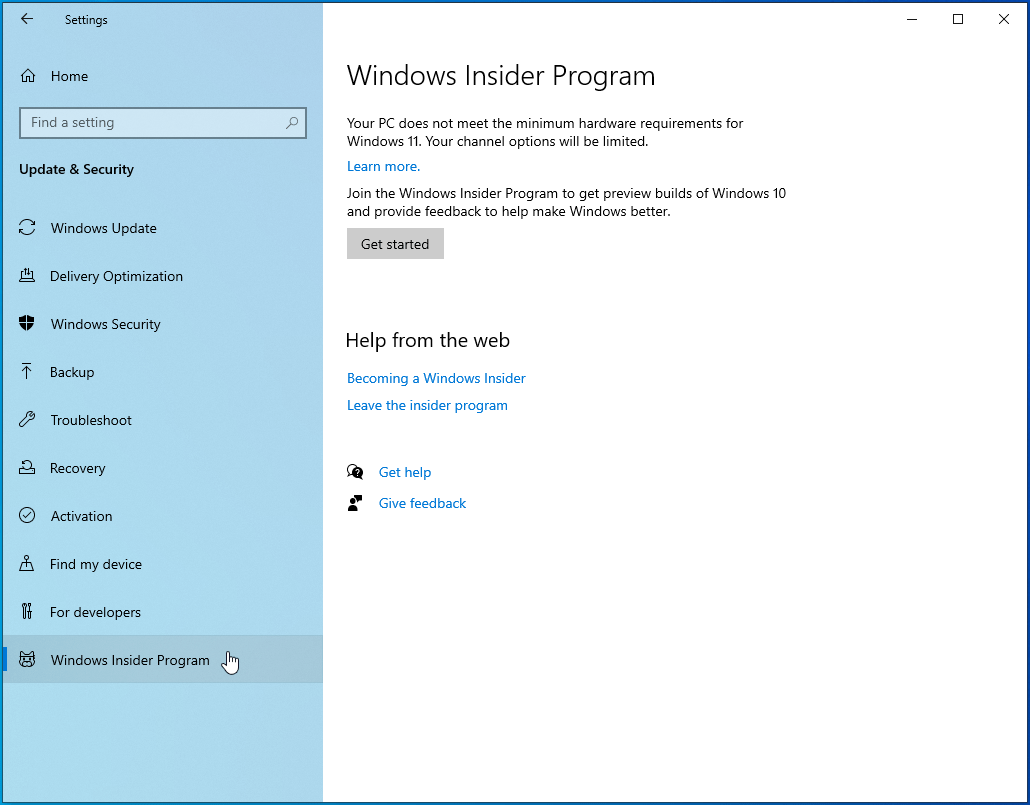Click the Windows Insider Program ninja-cat icon

pyautogui.click(x=28, y=660)
